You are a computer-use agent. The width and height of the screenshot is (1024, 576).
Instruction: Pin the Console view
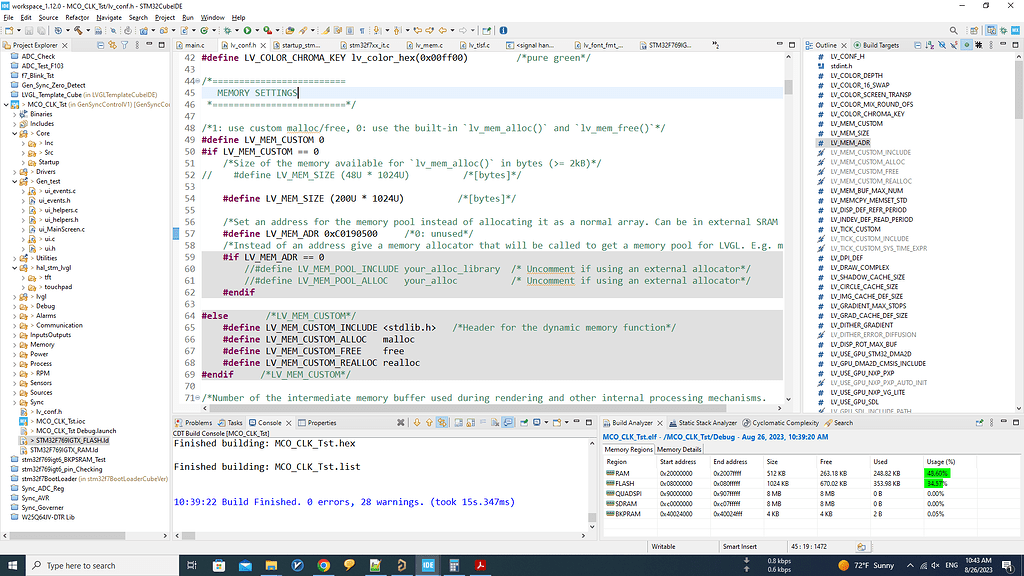[x=524, y=422]
